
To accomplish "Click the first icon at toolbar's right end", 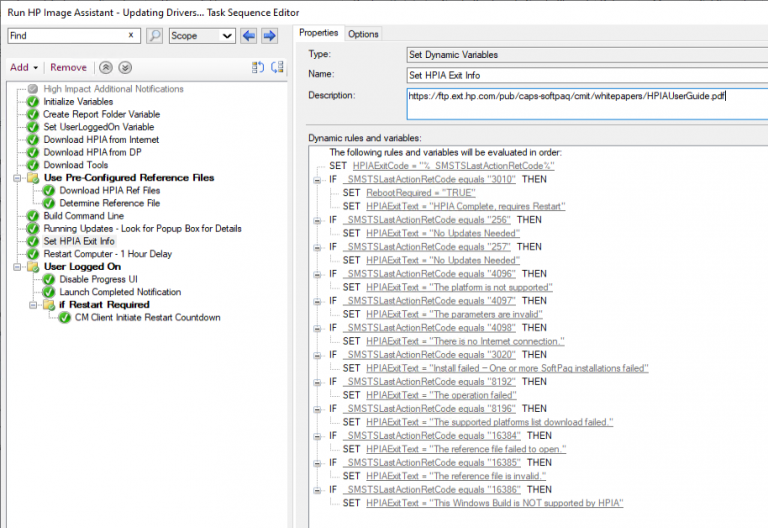I will point(257,67).
